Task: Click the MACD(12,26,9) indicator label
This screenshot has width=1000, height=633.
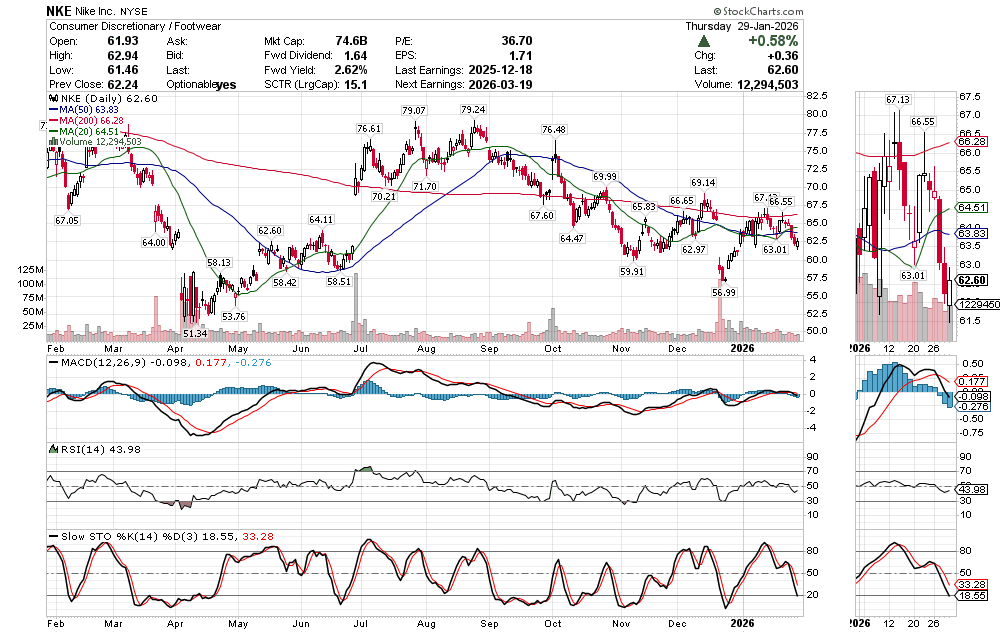Action: pyautogui.click(x=96, y=363)
